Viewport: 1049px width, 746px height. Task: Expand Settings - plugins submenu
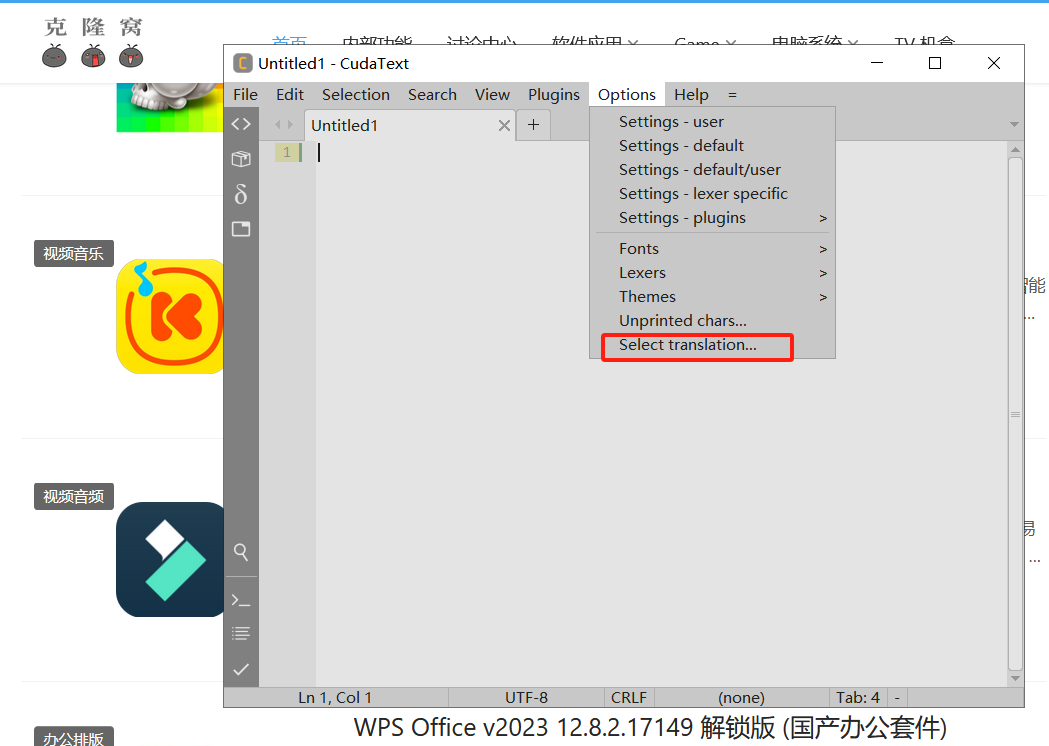tap(712, 218)
